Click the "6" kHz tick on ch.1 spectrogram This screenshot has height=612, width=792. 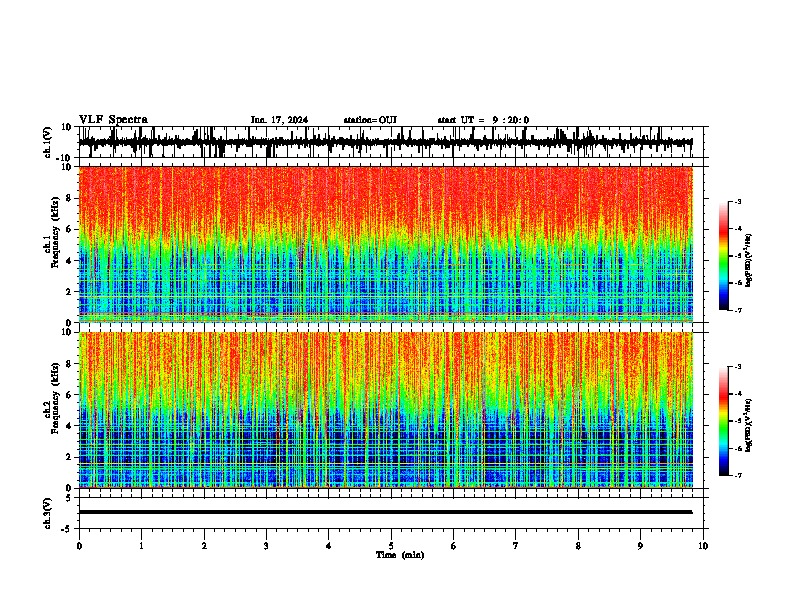coord(69,229)
